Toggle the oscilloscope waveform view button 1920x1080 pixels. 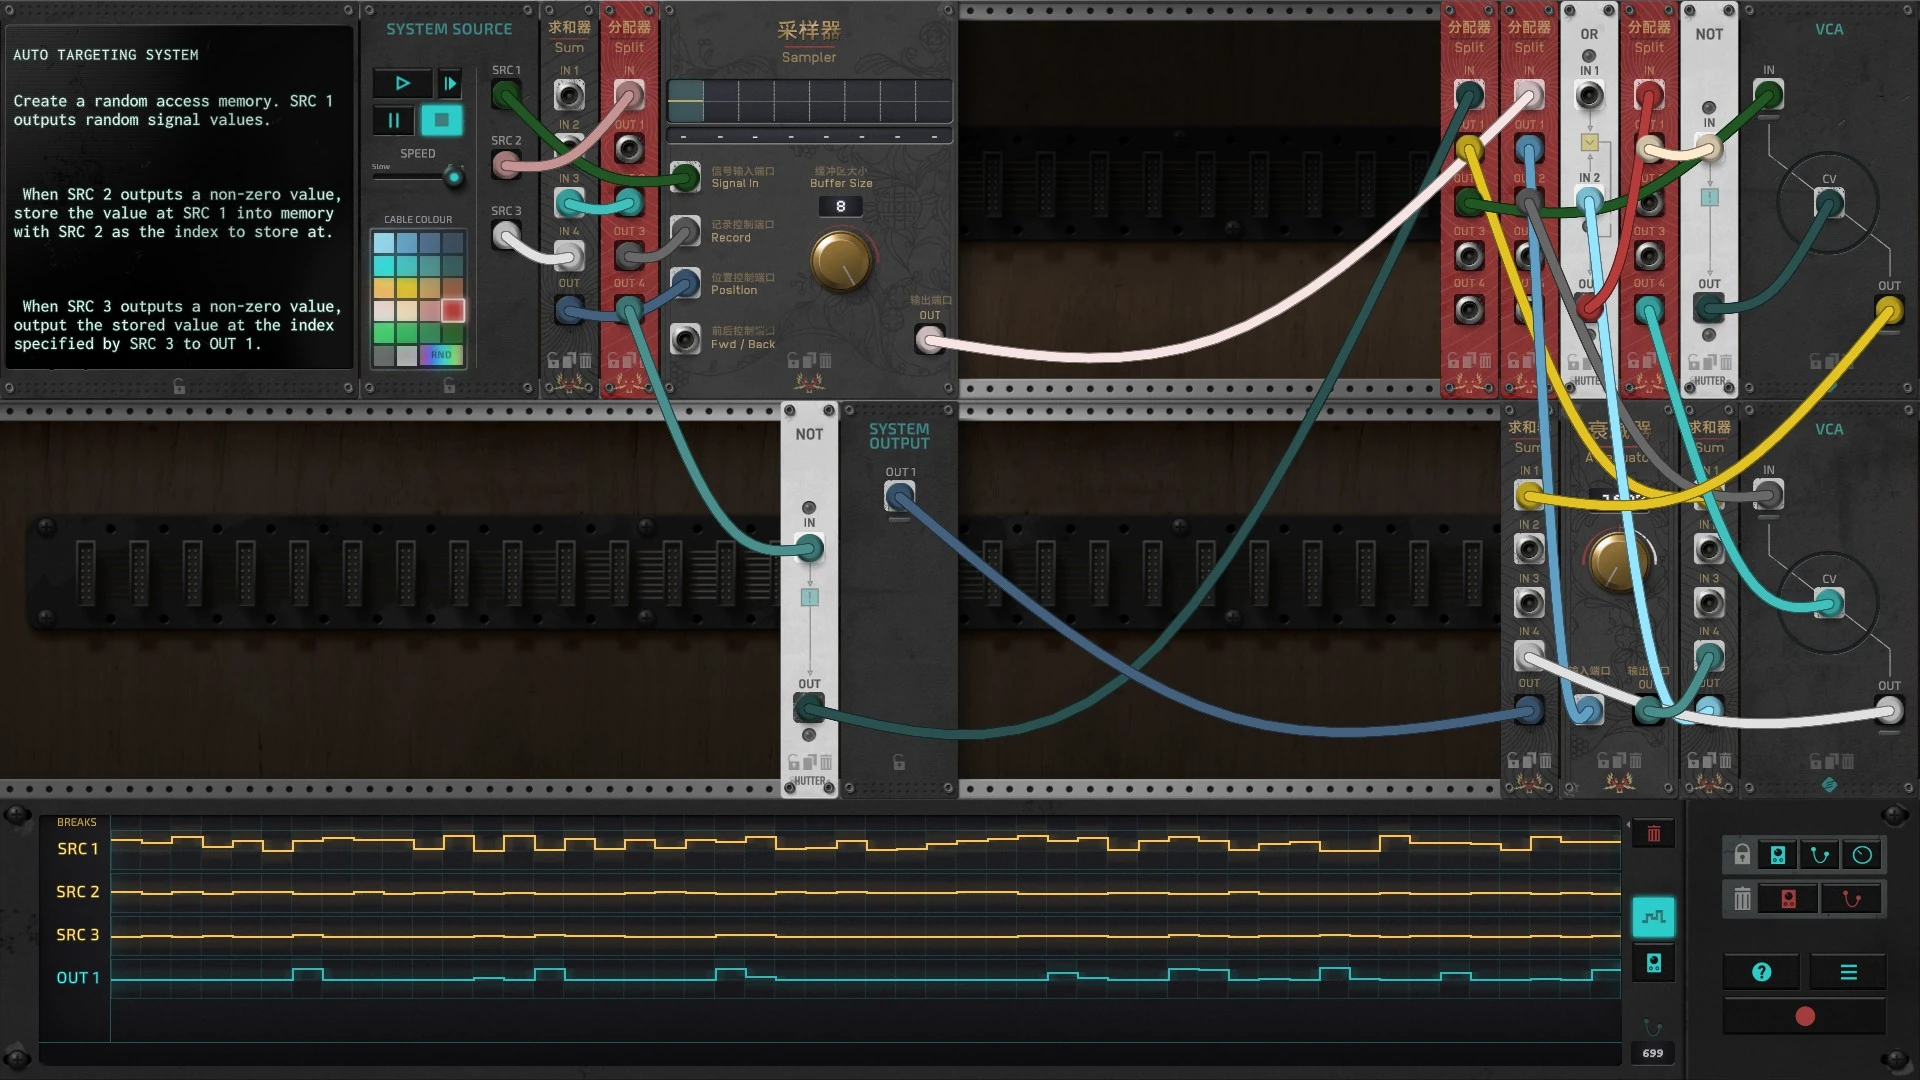pos(1653,916)
